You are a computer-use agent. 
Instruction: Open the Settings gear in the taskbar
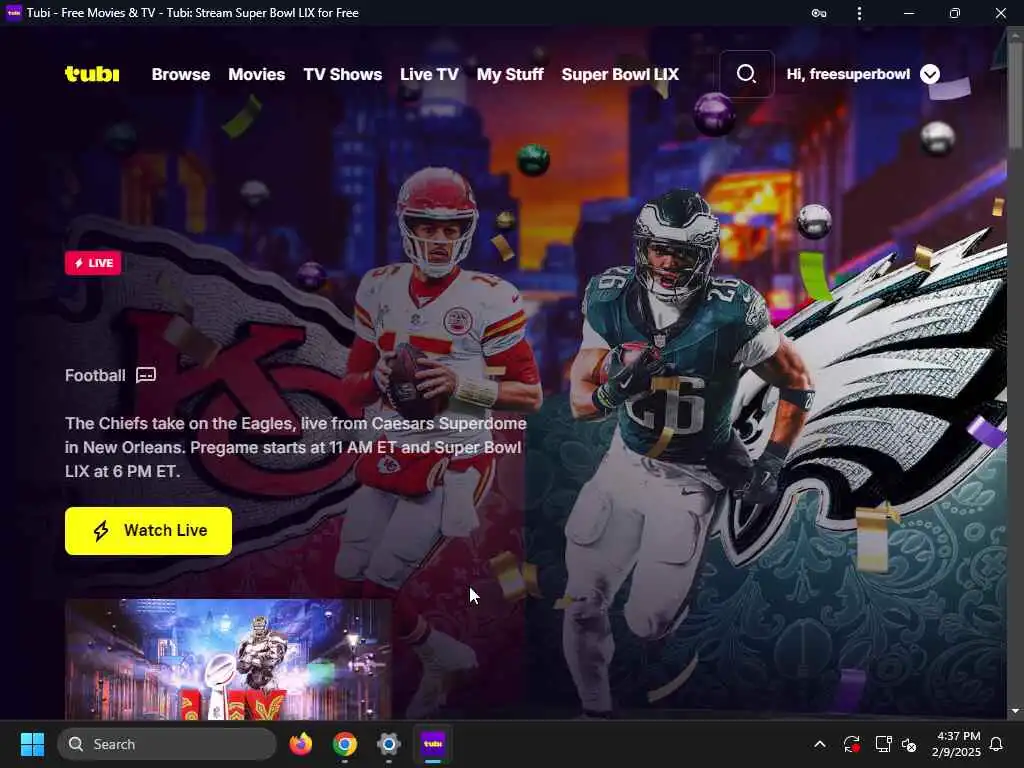[x=388, y=744]
